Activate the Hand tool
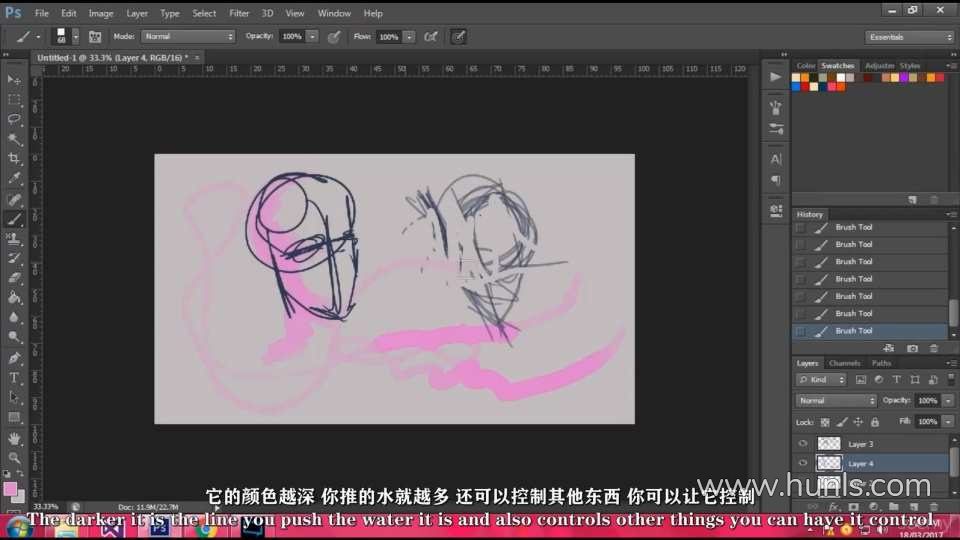 click(15, 438)
